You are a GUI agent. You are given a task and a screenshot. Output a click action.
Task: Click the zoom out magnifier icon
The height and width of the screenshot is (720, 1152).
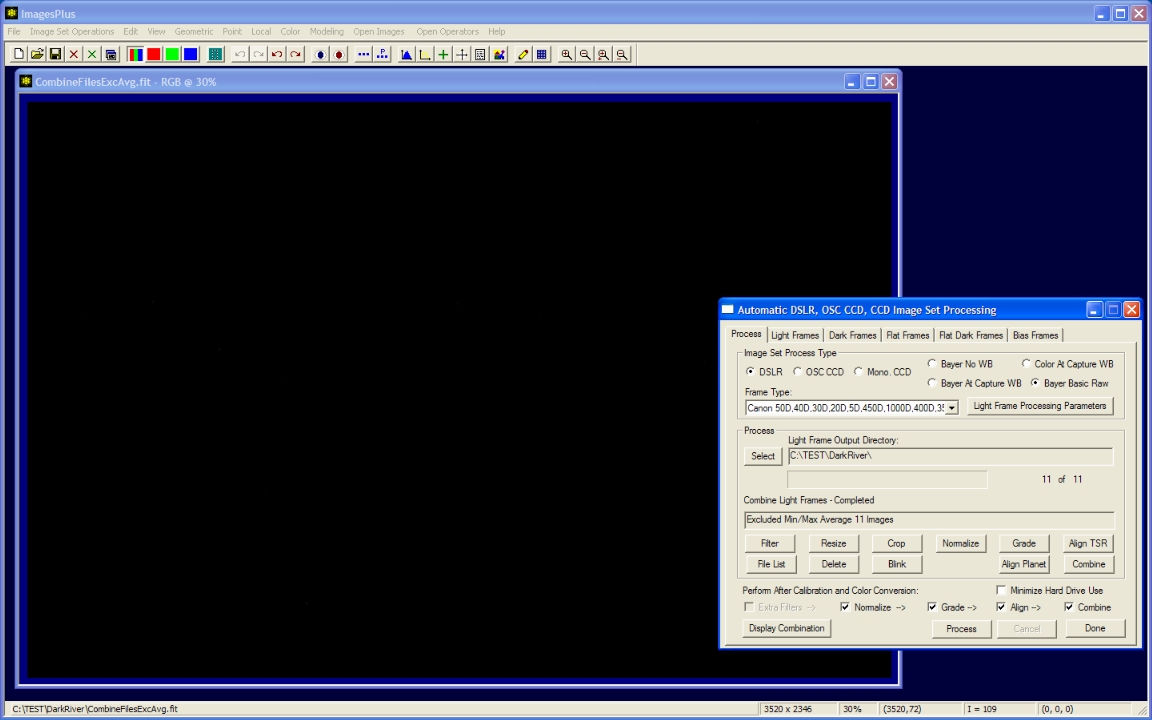point(585,54)
